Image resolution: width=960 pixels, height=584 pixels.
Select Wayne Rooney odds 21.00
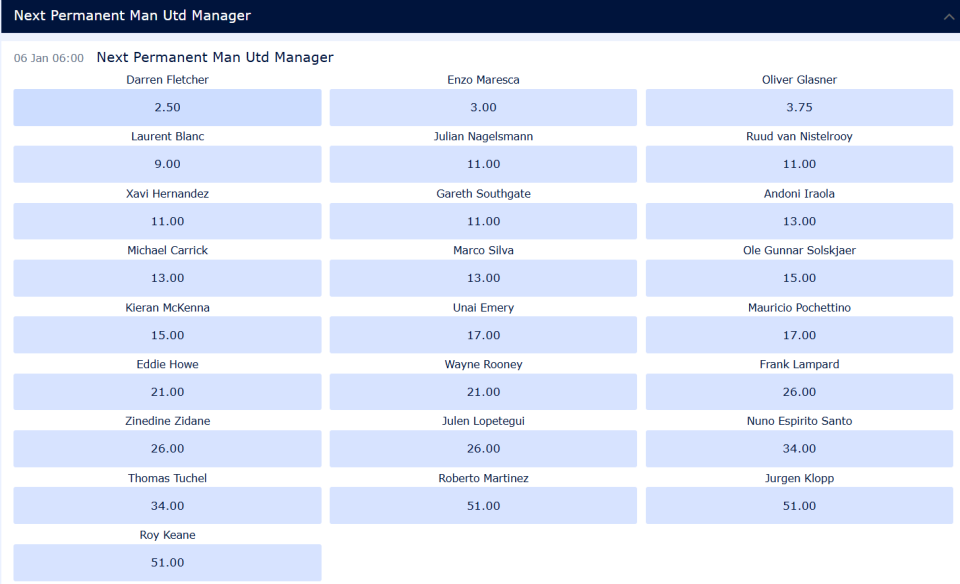(x=483, y=392)
